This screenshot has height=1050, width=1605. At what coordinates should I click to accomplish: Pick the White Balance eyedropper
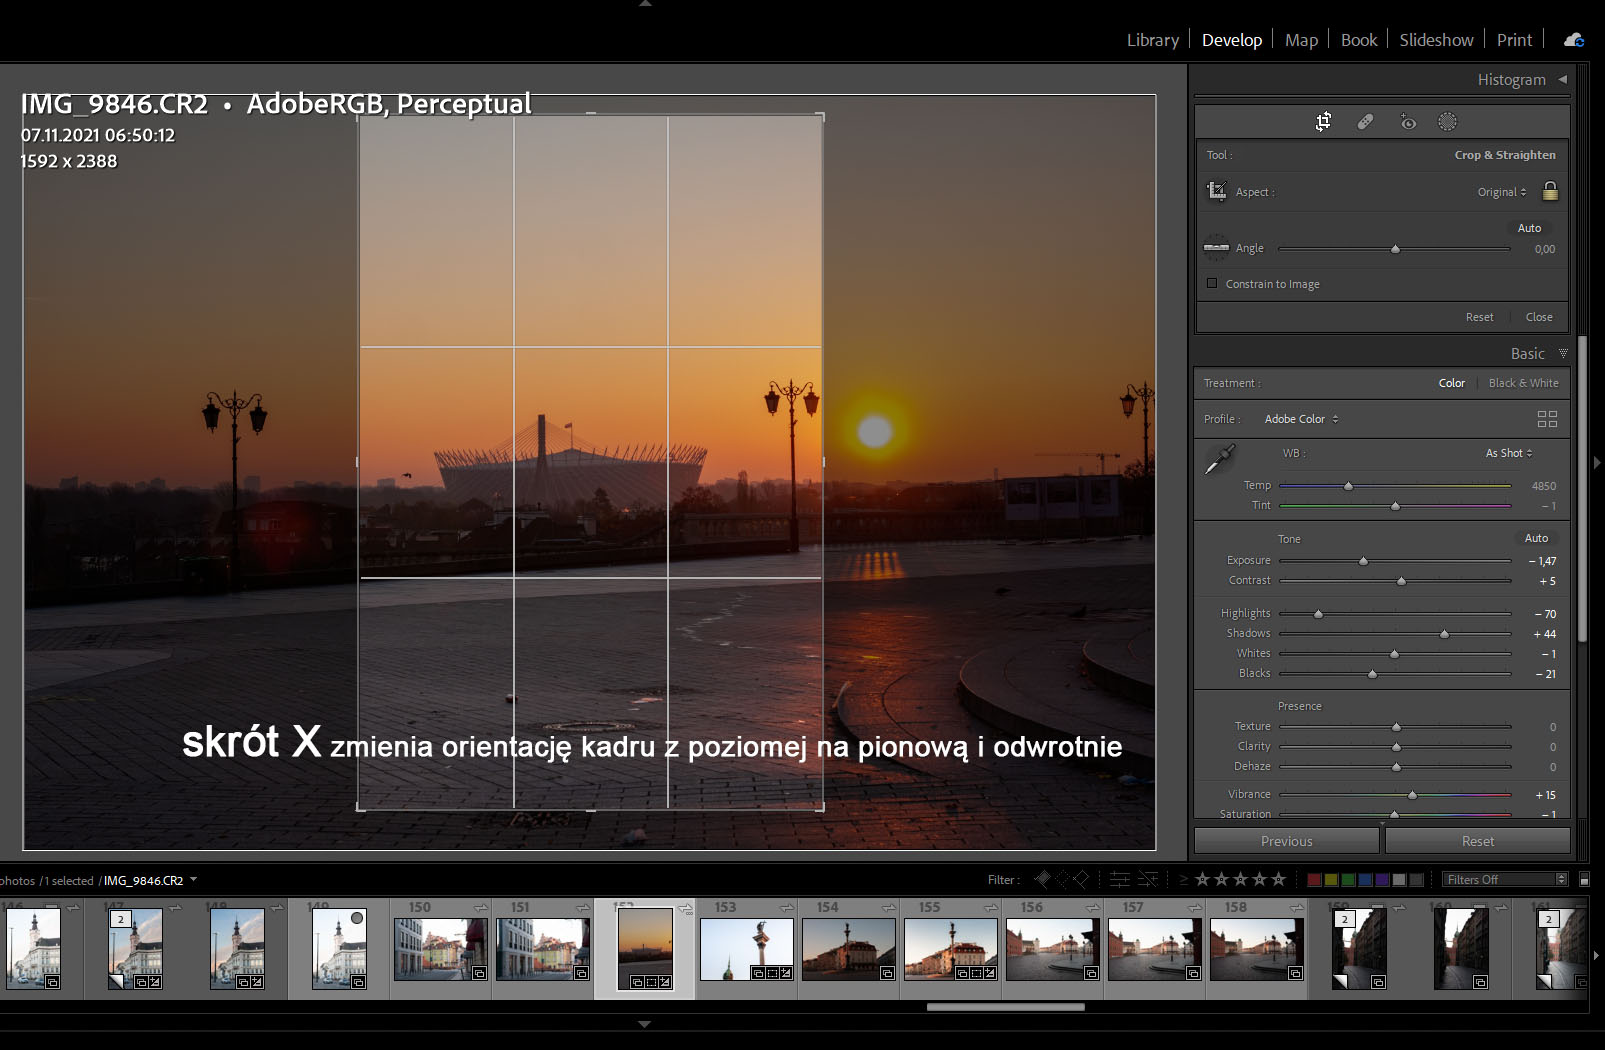point(1219,459)
